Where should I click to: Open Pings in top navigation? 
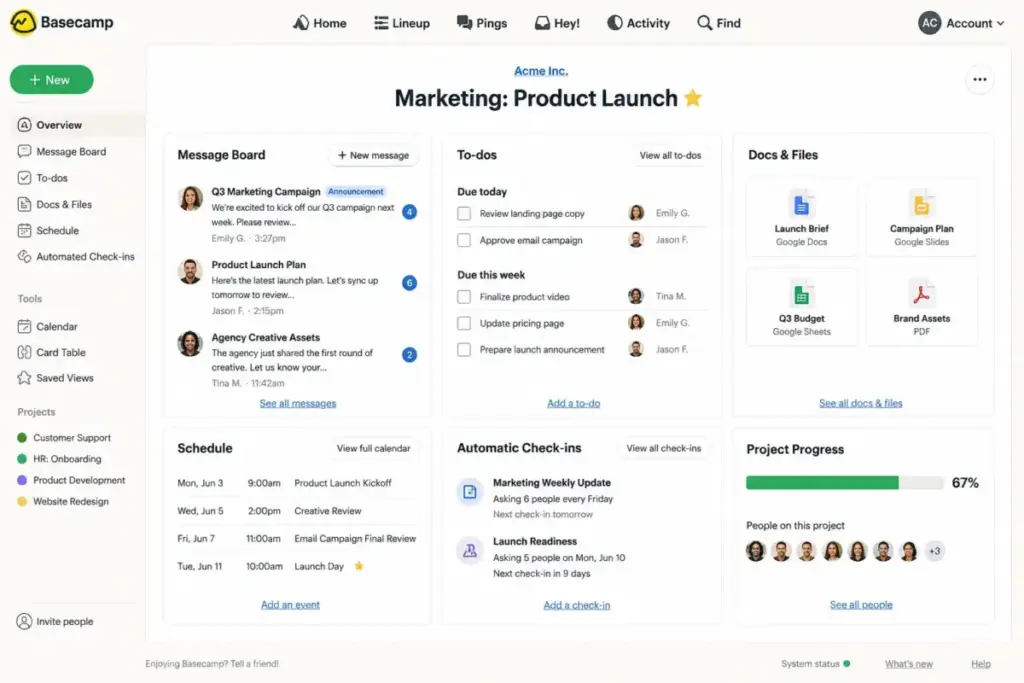pyautogui.click(x=482, y=24)
